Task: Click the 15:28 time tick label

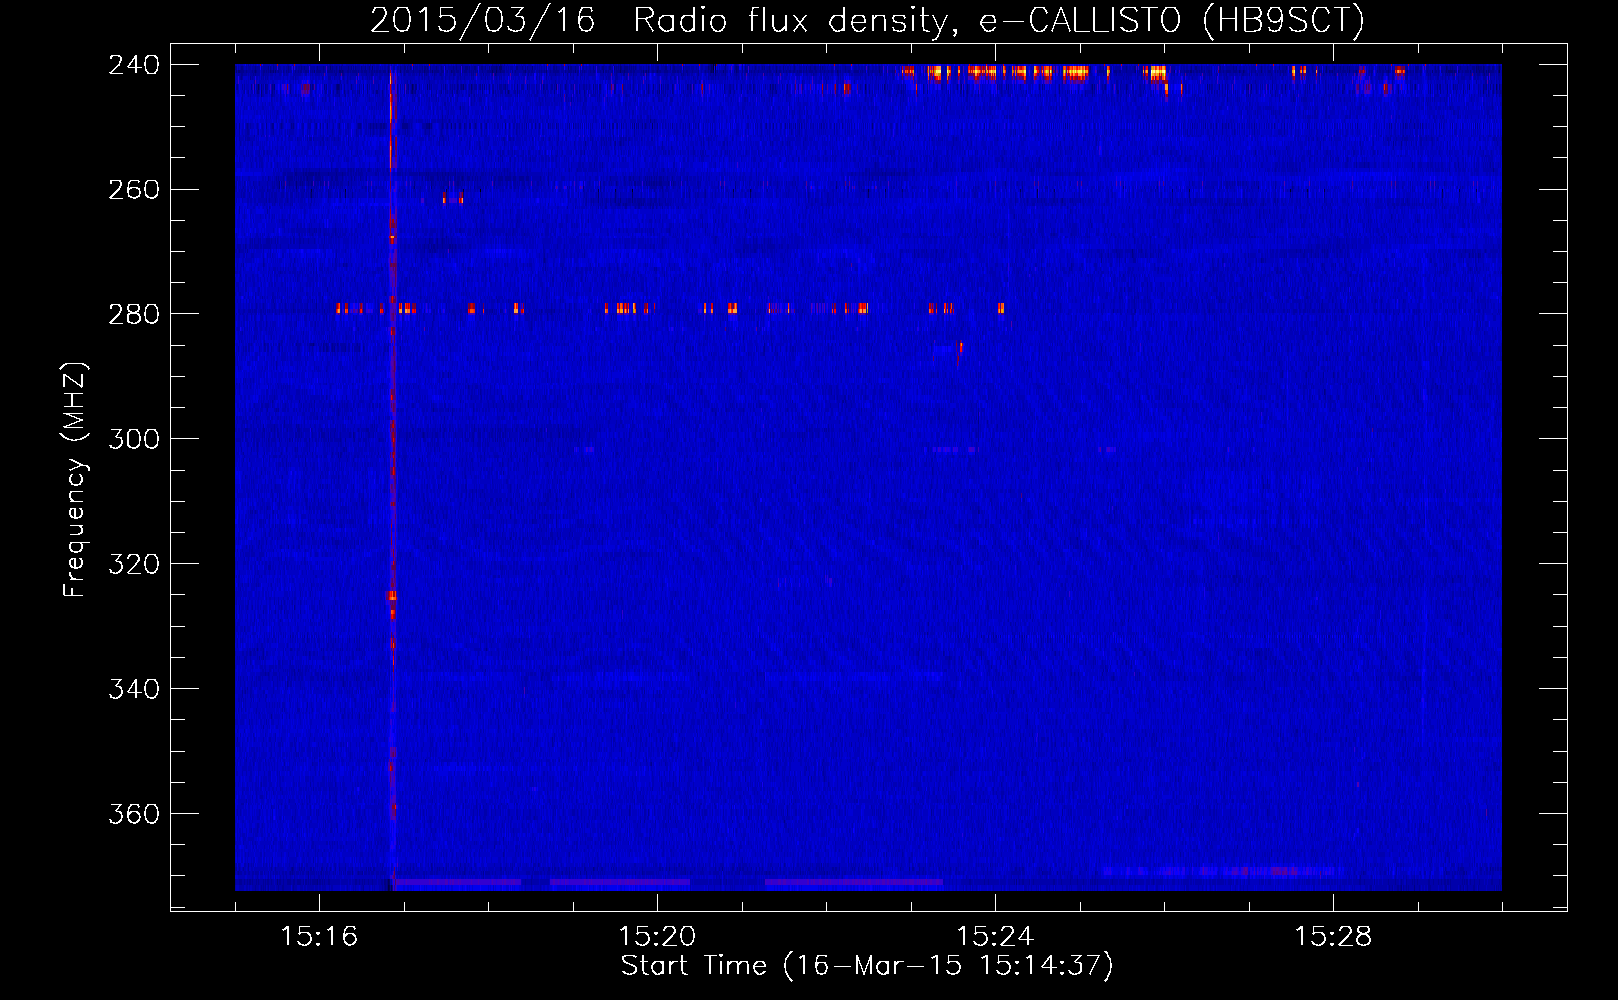Action: (x=1333, y=937)
